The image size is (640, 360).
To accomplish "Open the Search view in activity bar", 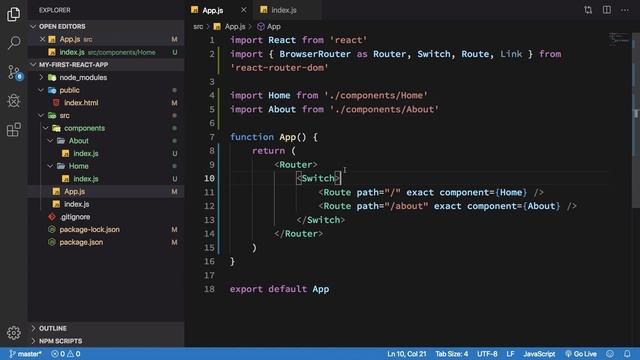I will [x=13, y=42].
